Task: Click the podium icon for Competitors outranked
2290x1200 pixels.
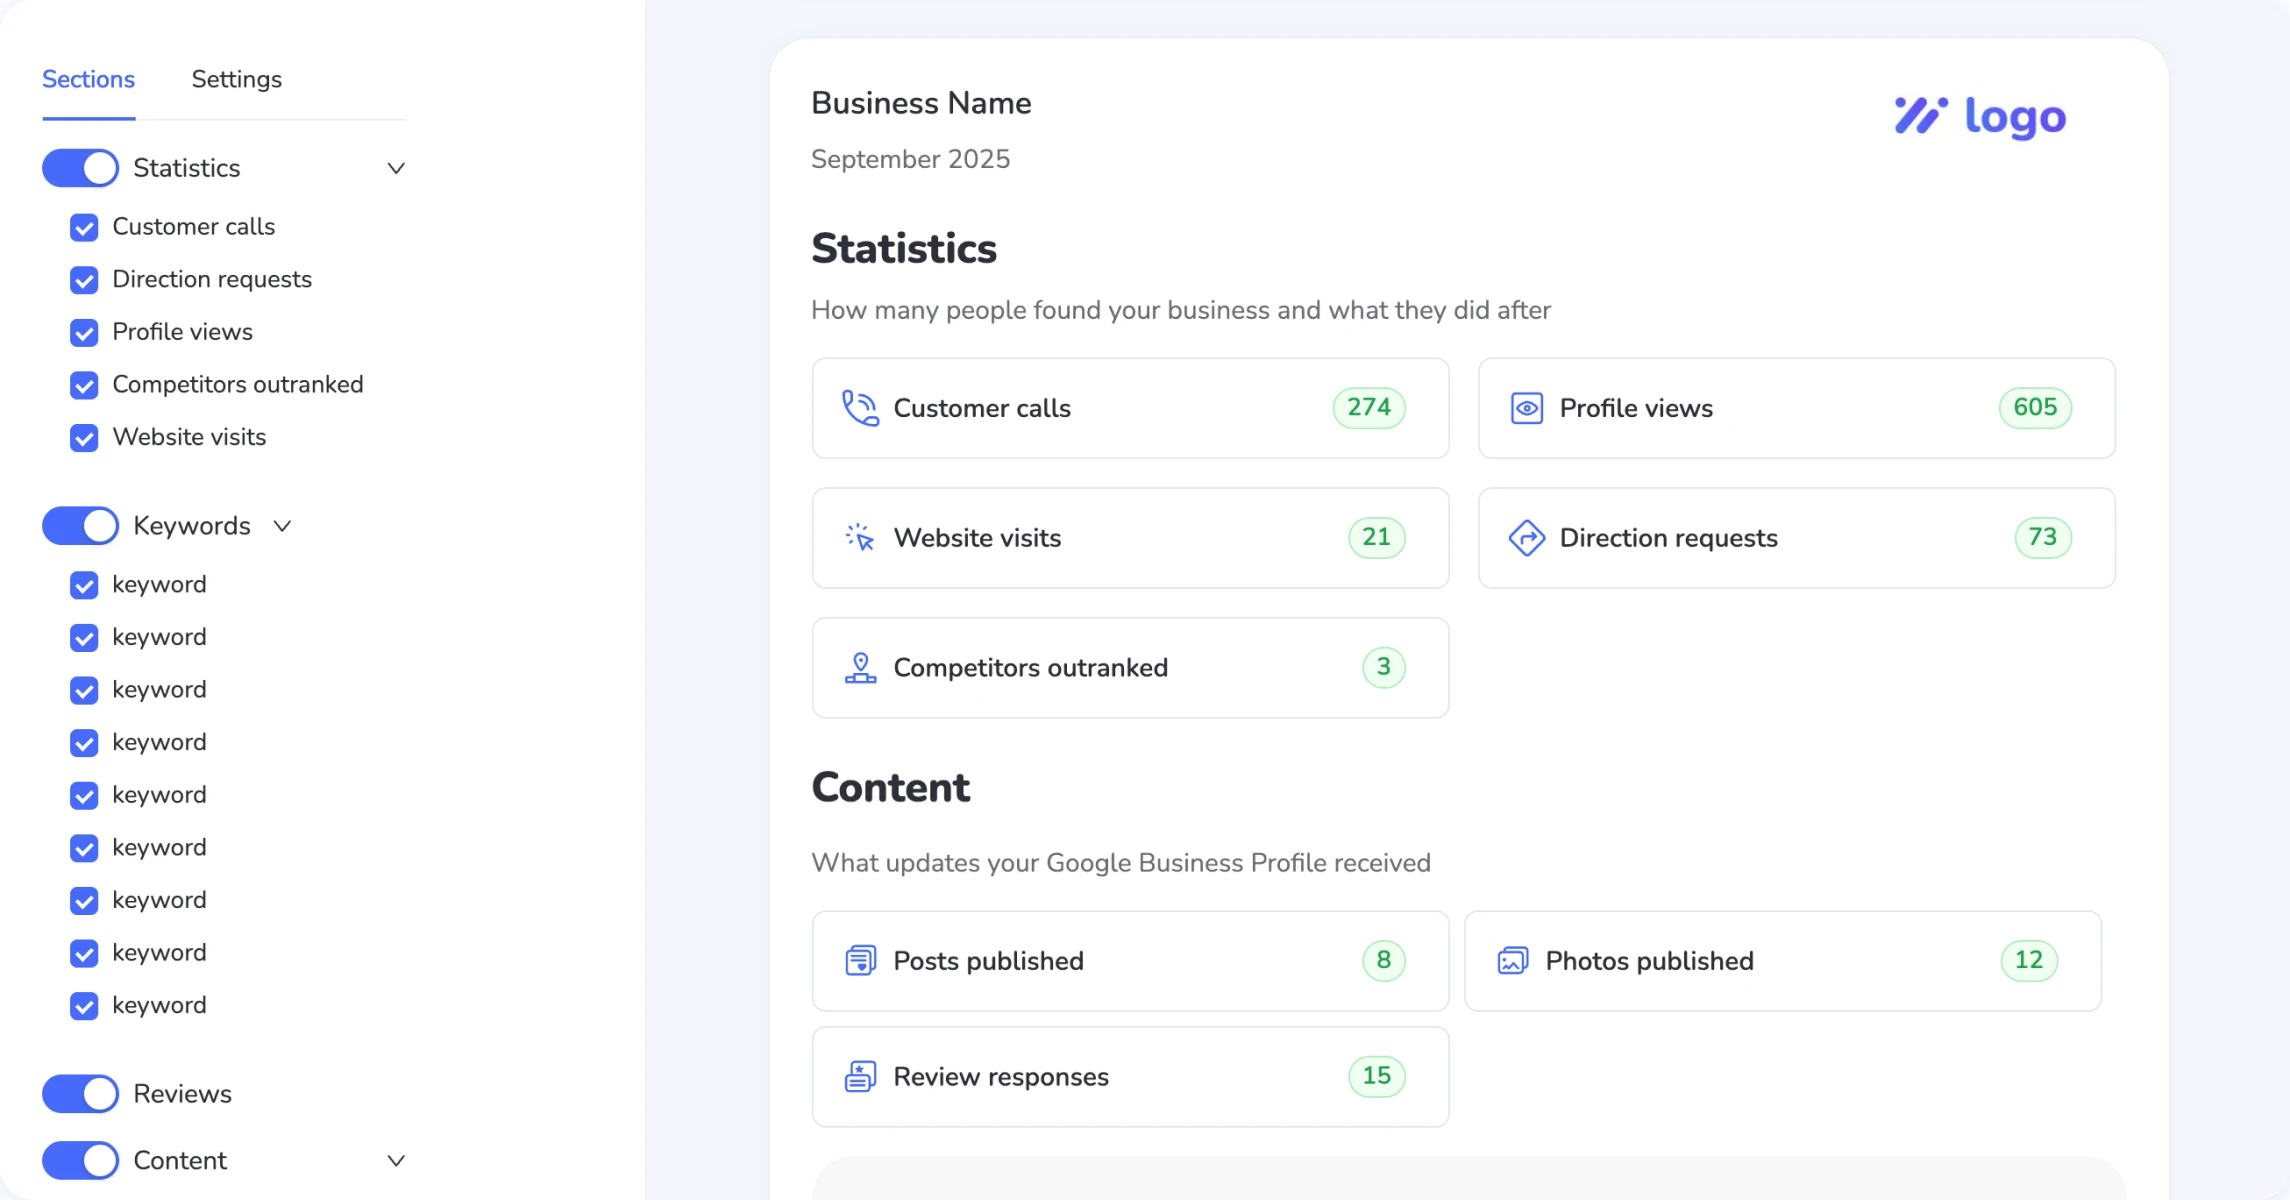Action: pos(860,668)
